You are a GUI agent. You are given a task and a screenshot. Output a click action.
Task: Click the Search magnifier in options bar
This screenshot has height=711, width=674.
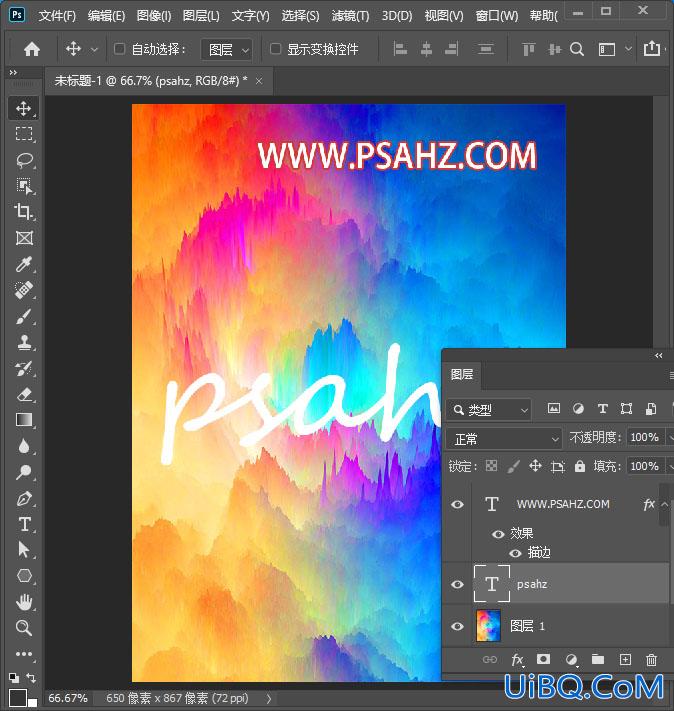tap(577, 49)
